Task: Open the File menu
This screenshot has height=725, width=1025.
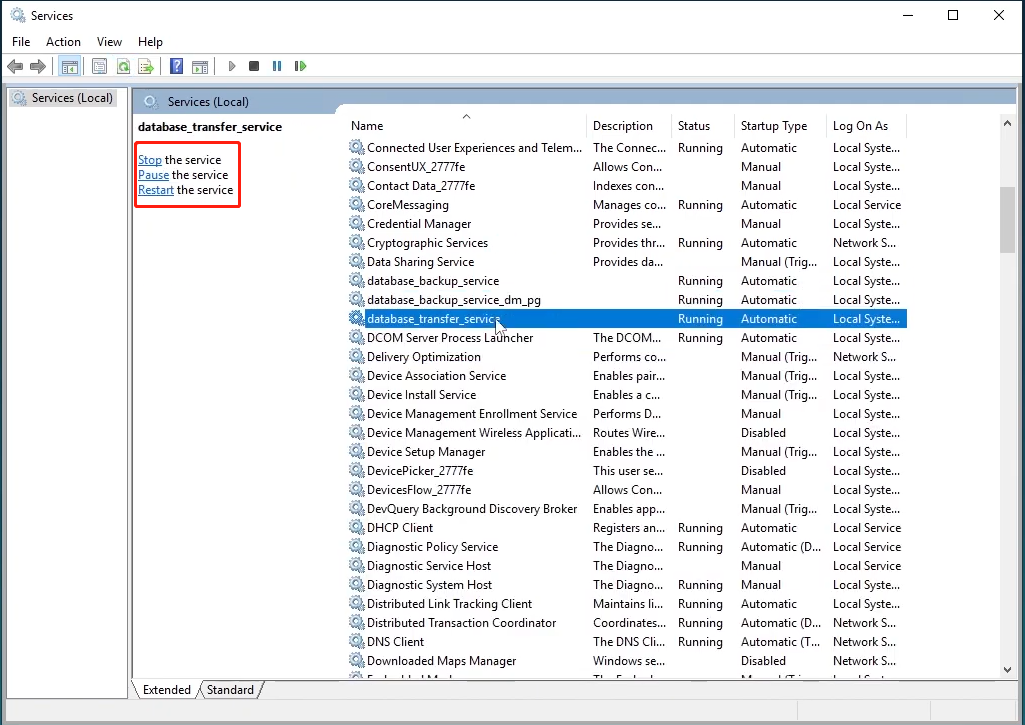Action: coord(21,42)
